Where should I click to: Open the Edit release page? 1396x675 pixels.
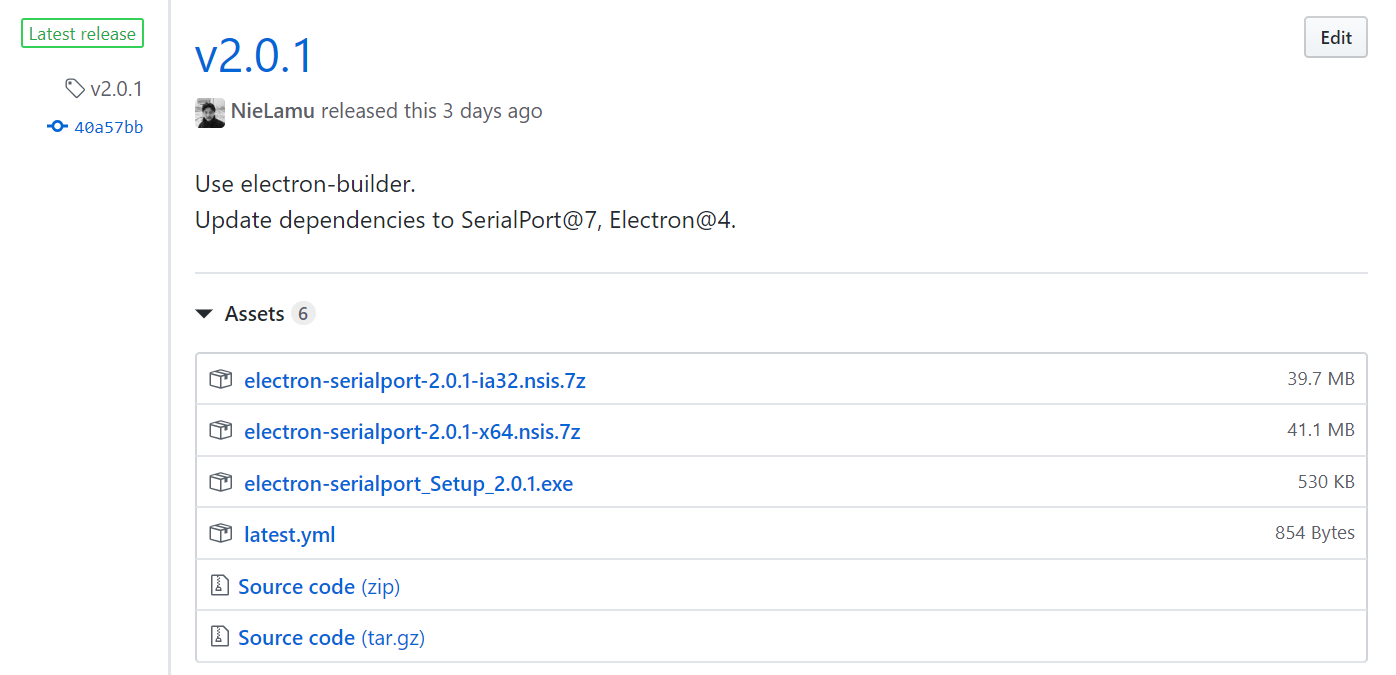1335,37
